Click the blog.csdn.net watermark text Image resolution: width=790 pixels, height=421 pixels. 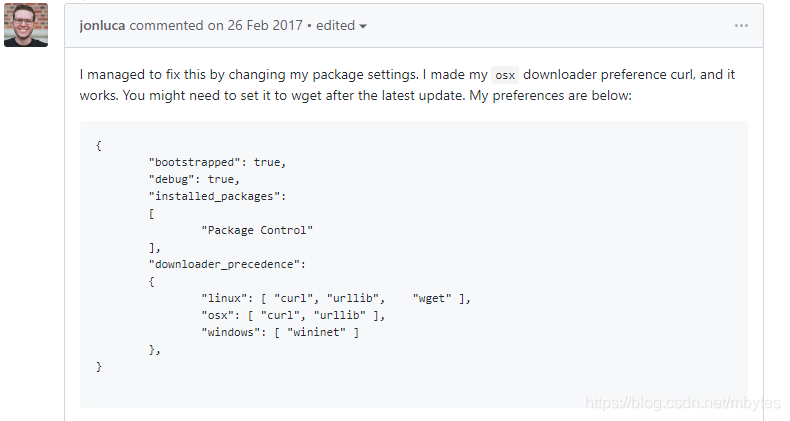[x=682, y=402]
